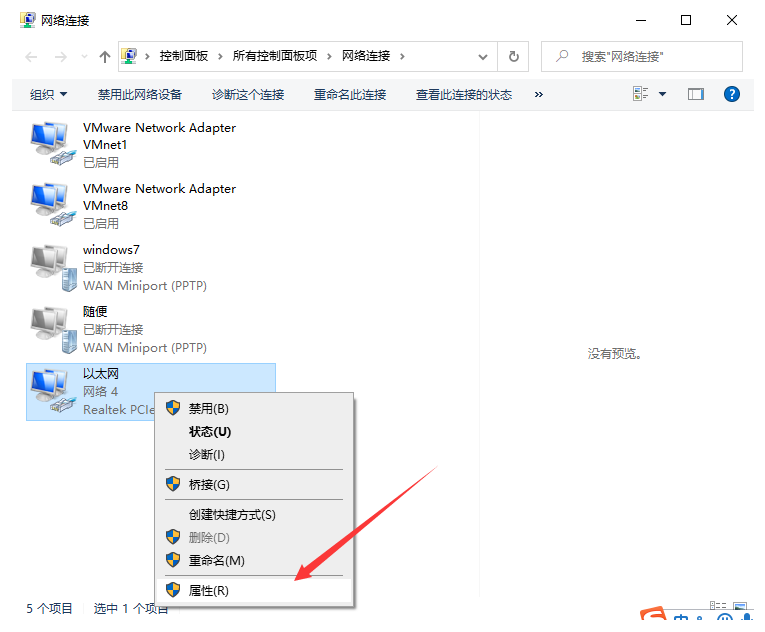Screen dimensions: 765x632
Task: Select the VMnet8 adapter icon
Action: [53, 205]
